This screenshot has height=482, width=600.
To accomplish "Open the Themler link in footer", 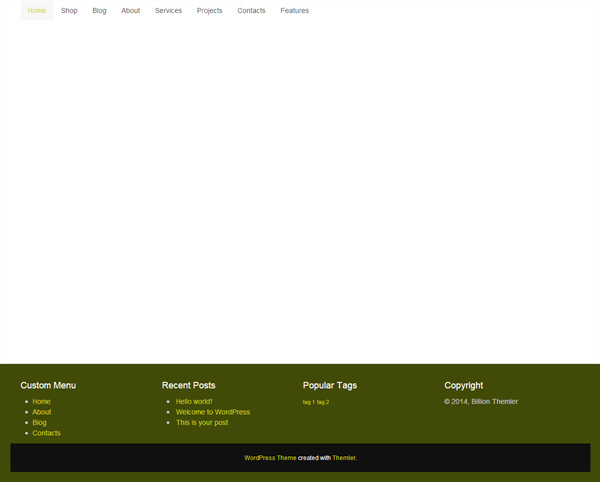I will click(x=344, y=458).
